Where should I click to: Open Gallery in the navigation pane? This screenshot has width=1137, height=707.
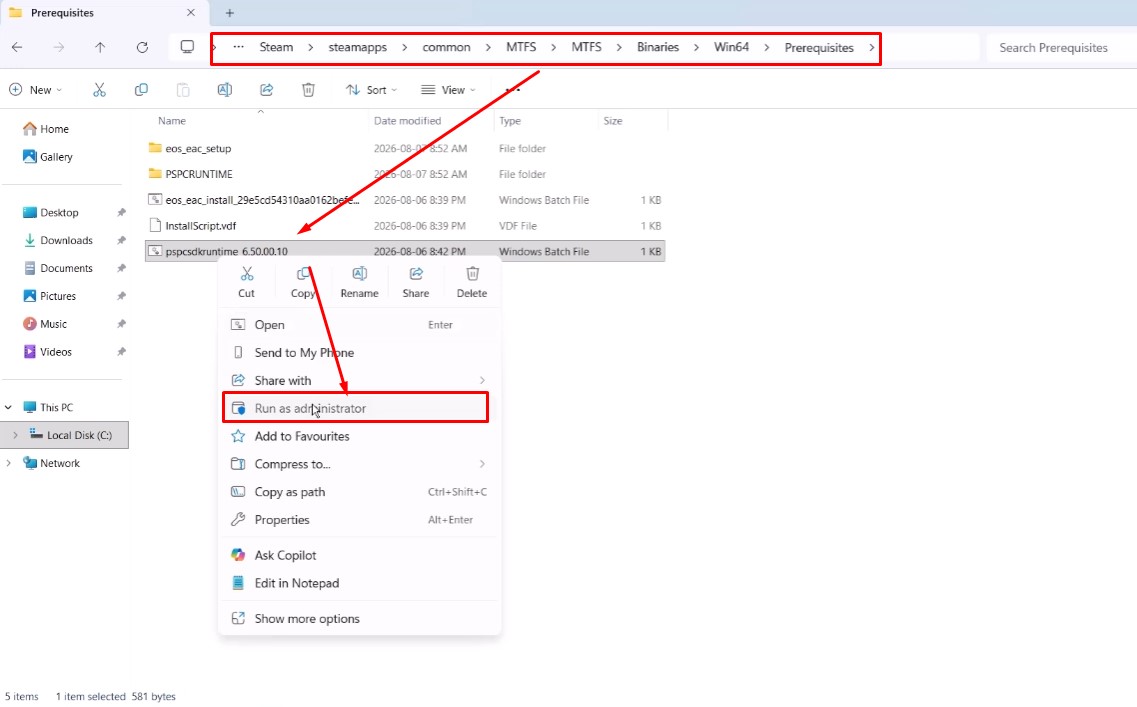[47, 157]
